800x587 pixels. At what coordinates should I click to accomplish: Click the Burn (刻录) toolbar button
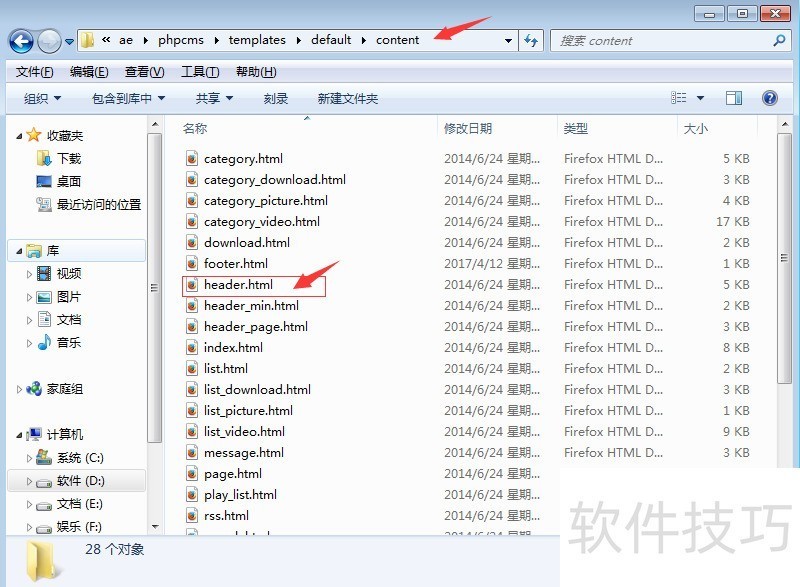click(276, 98)
